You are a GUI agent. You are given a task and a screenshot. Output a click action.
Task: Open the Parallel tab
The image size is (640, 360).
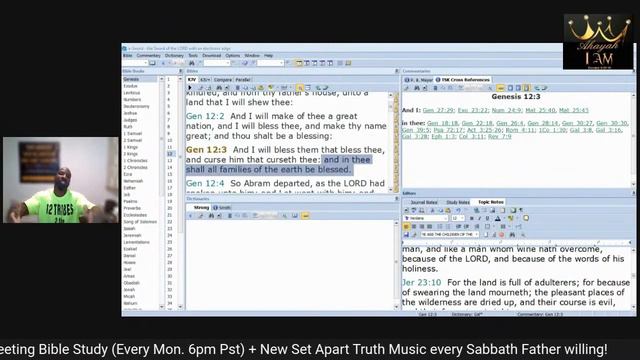[243, 80]
